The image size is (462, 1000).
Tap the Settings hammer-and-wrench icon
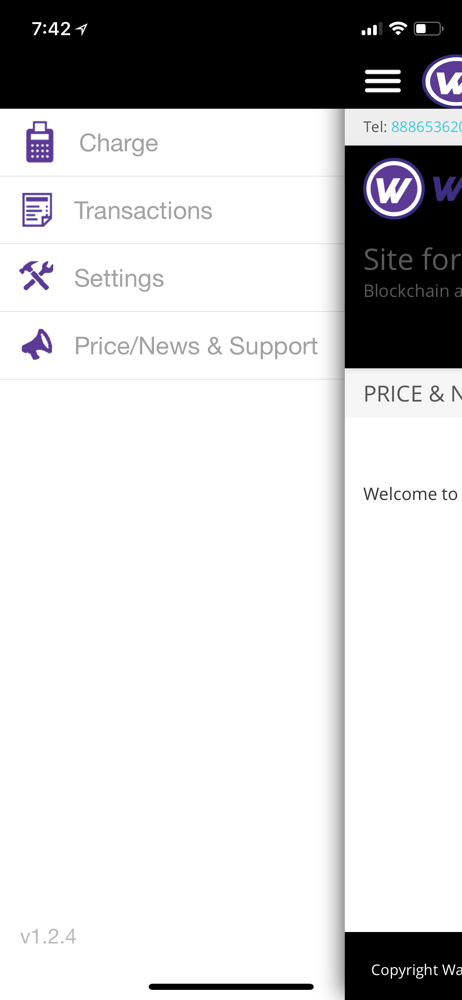(x=36, y=277)
